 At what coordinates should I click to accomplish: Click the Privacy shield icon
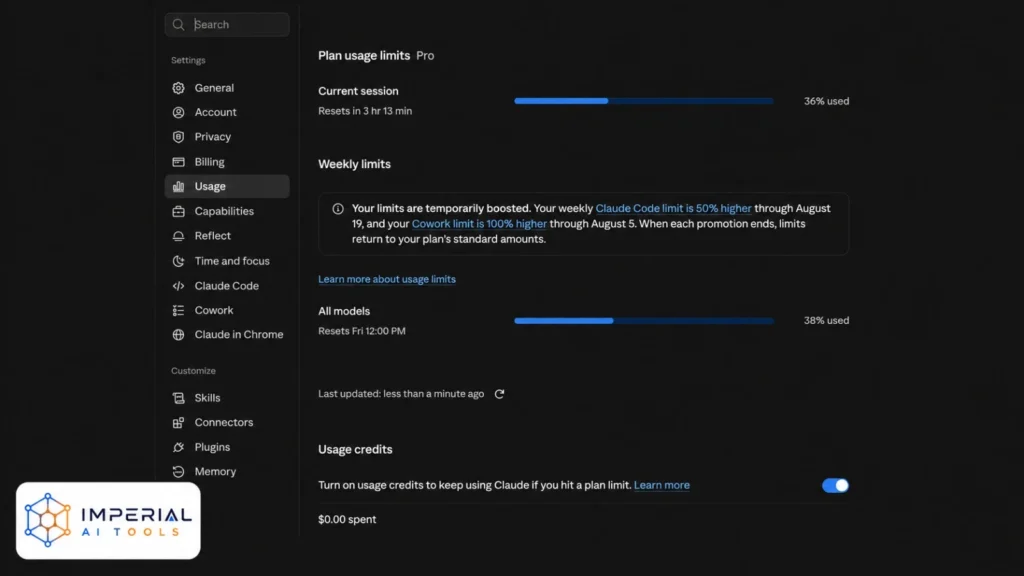pyautogui.click(x=178, y=137)
